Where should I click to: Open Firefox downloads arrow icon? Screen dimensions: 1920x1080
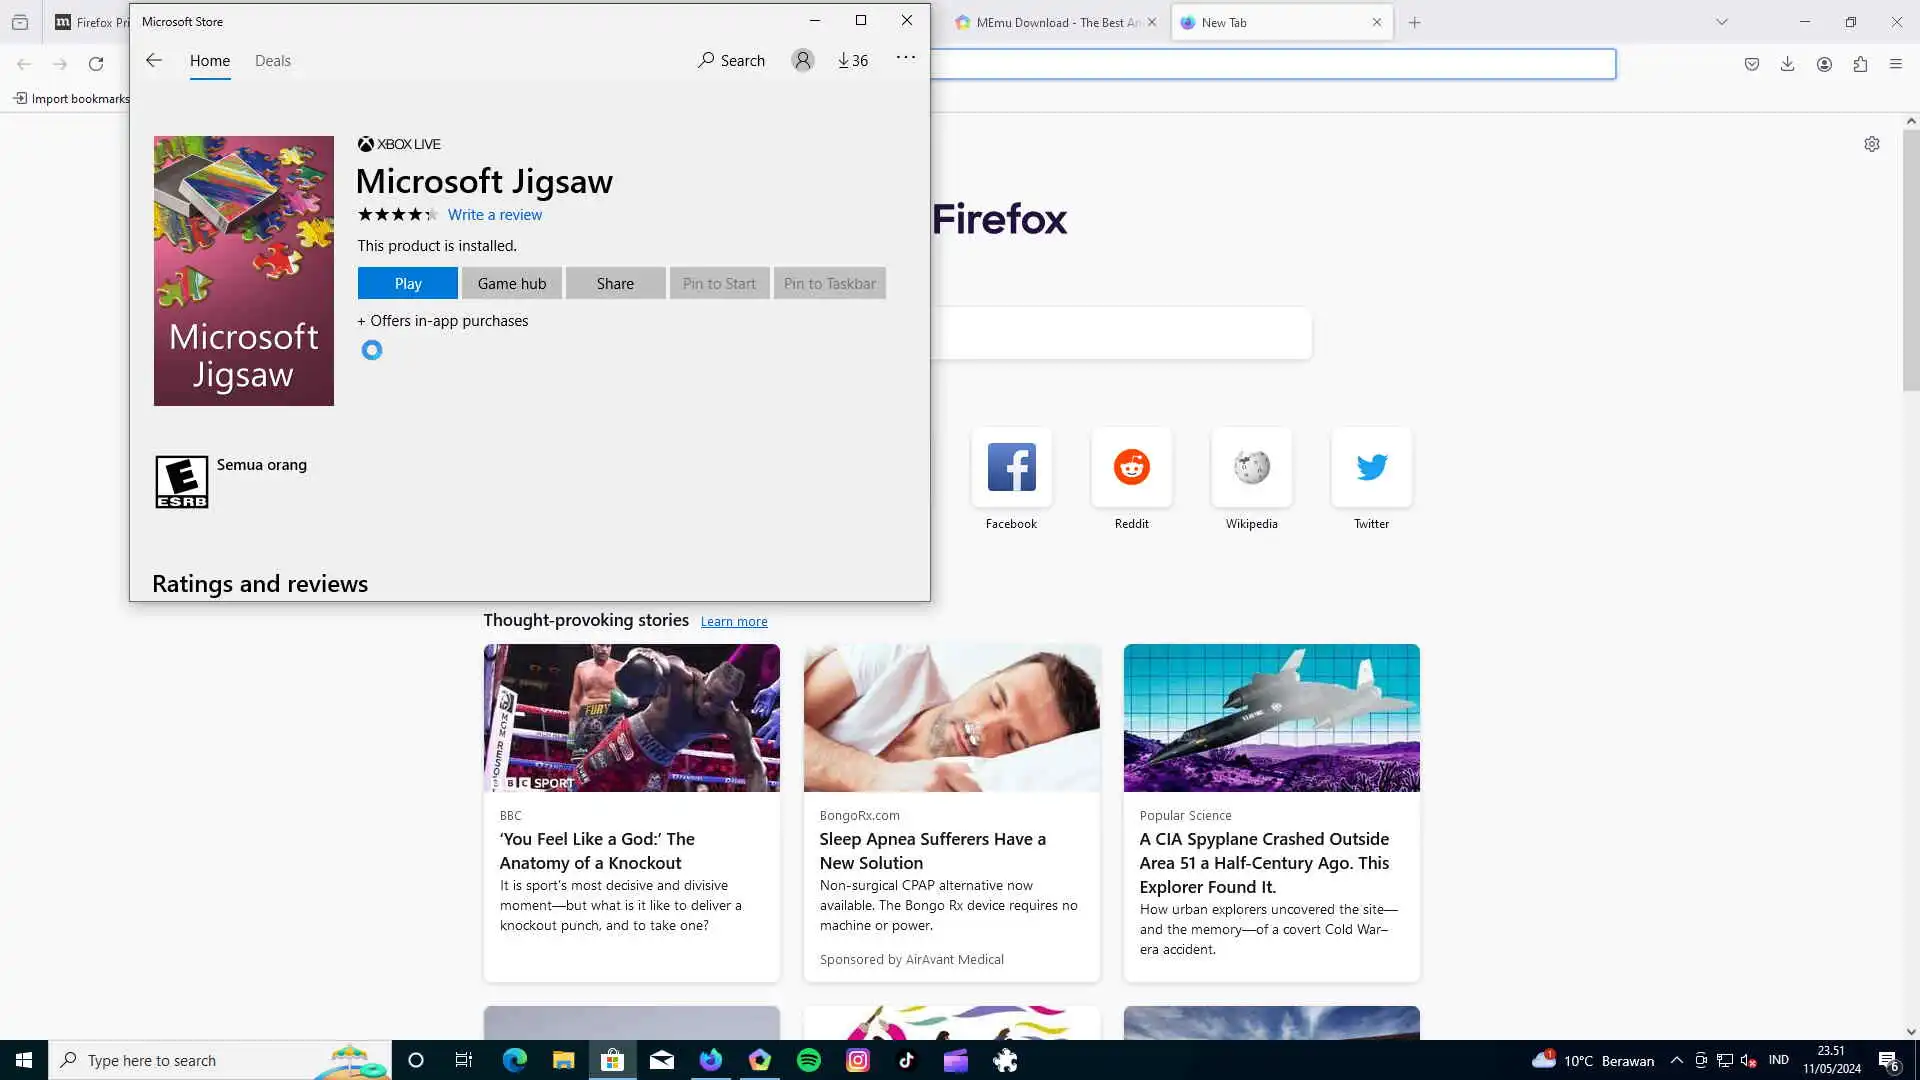[x=1787, y=64]
